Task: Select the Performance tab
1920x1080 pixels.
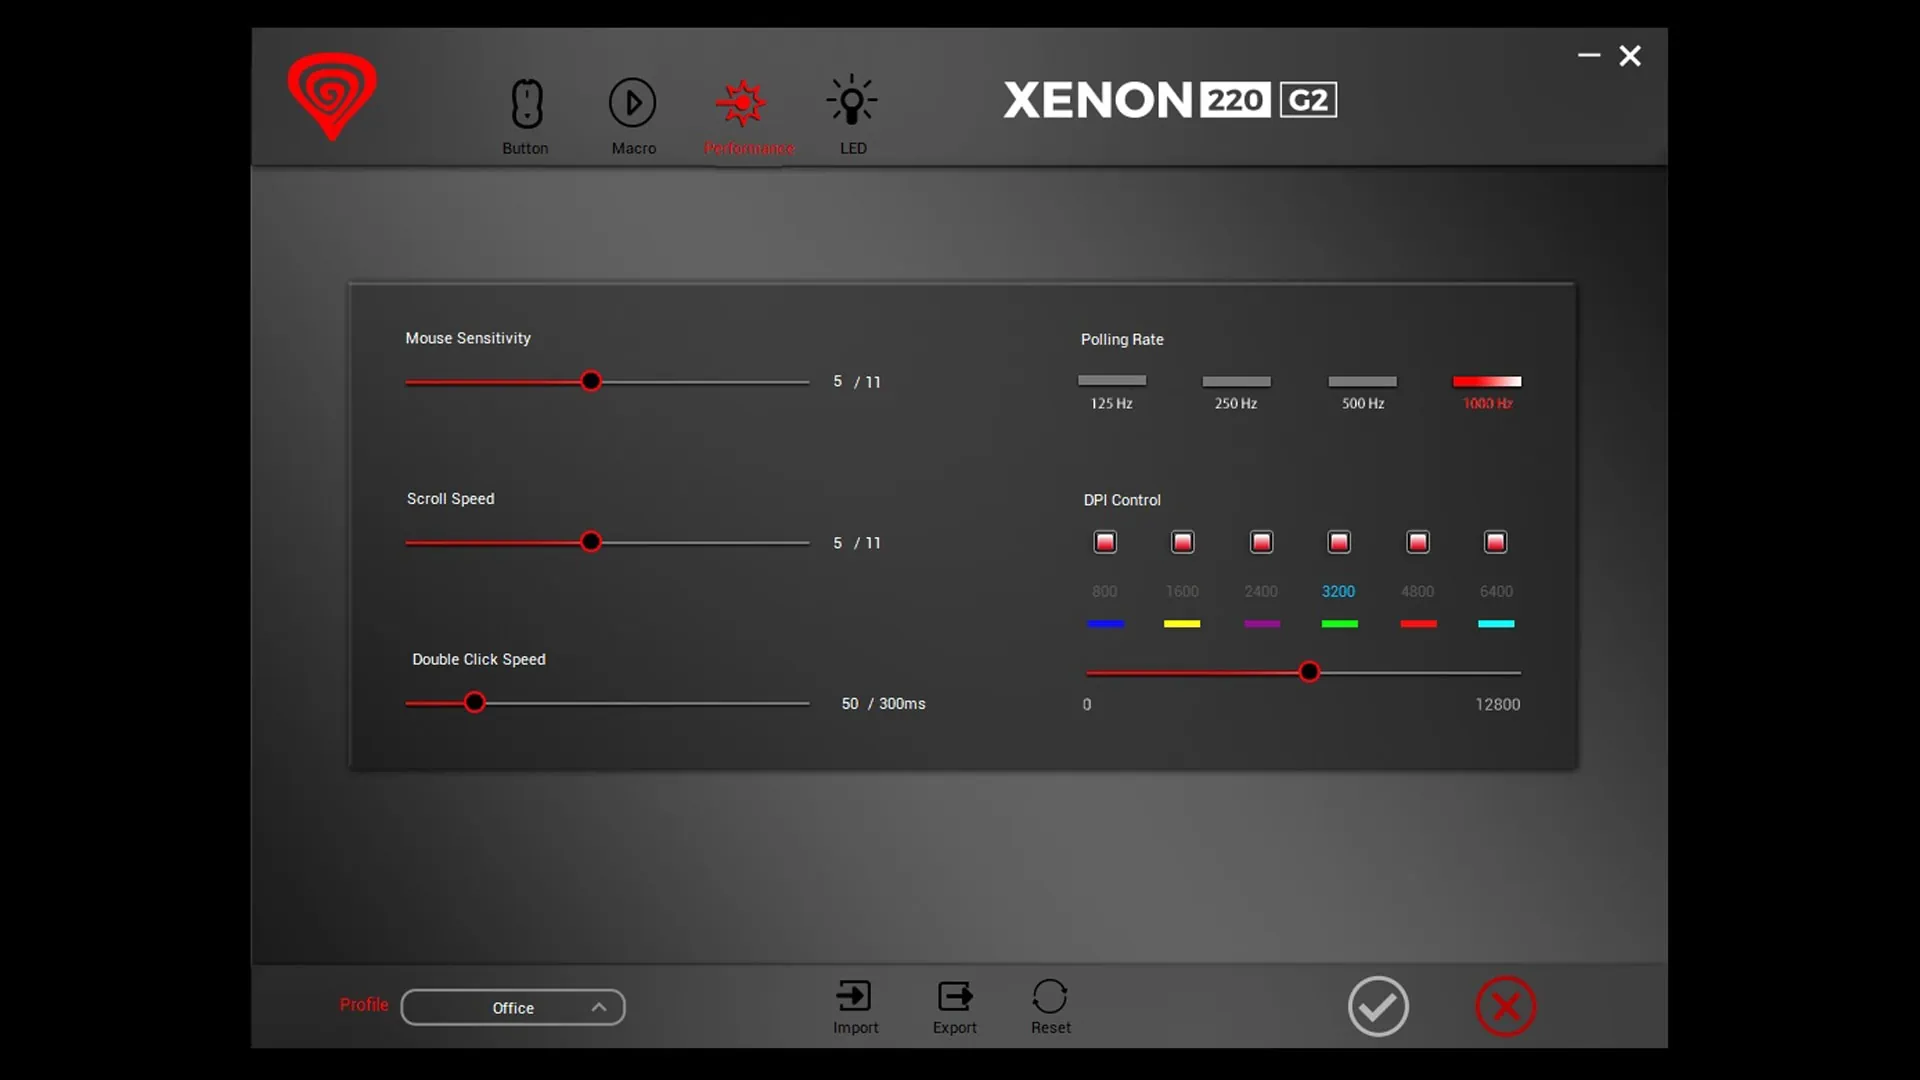Action: (x=748, y=116)
